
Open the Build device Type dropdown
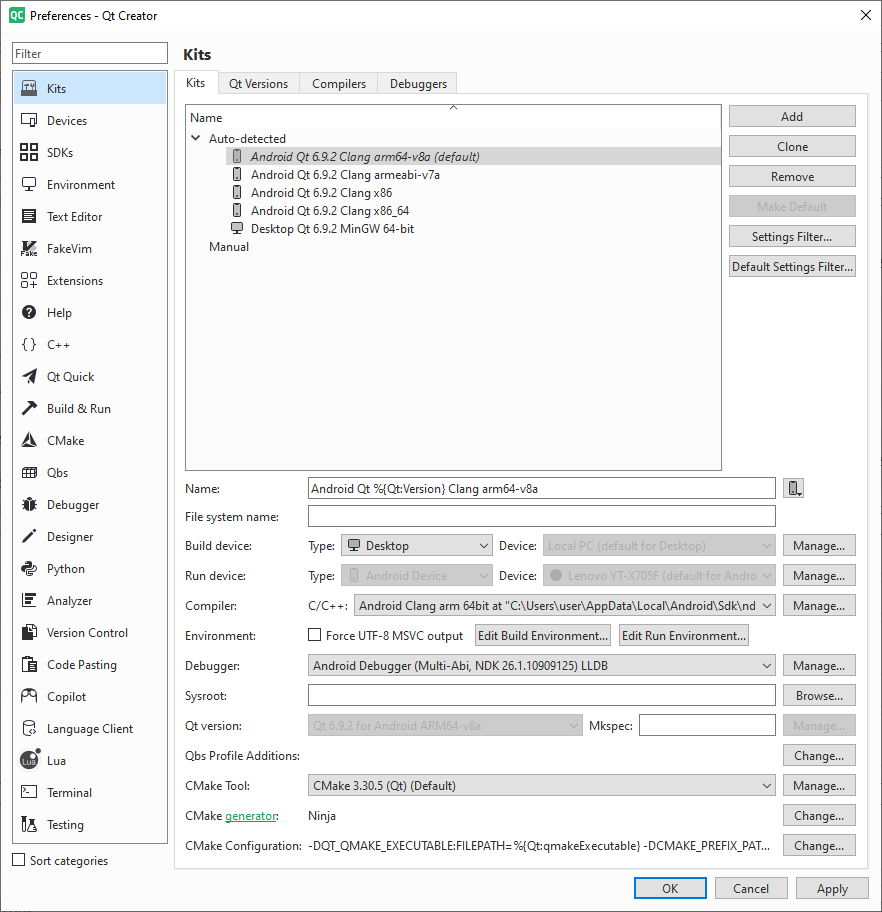click(x=417, y=546)
